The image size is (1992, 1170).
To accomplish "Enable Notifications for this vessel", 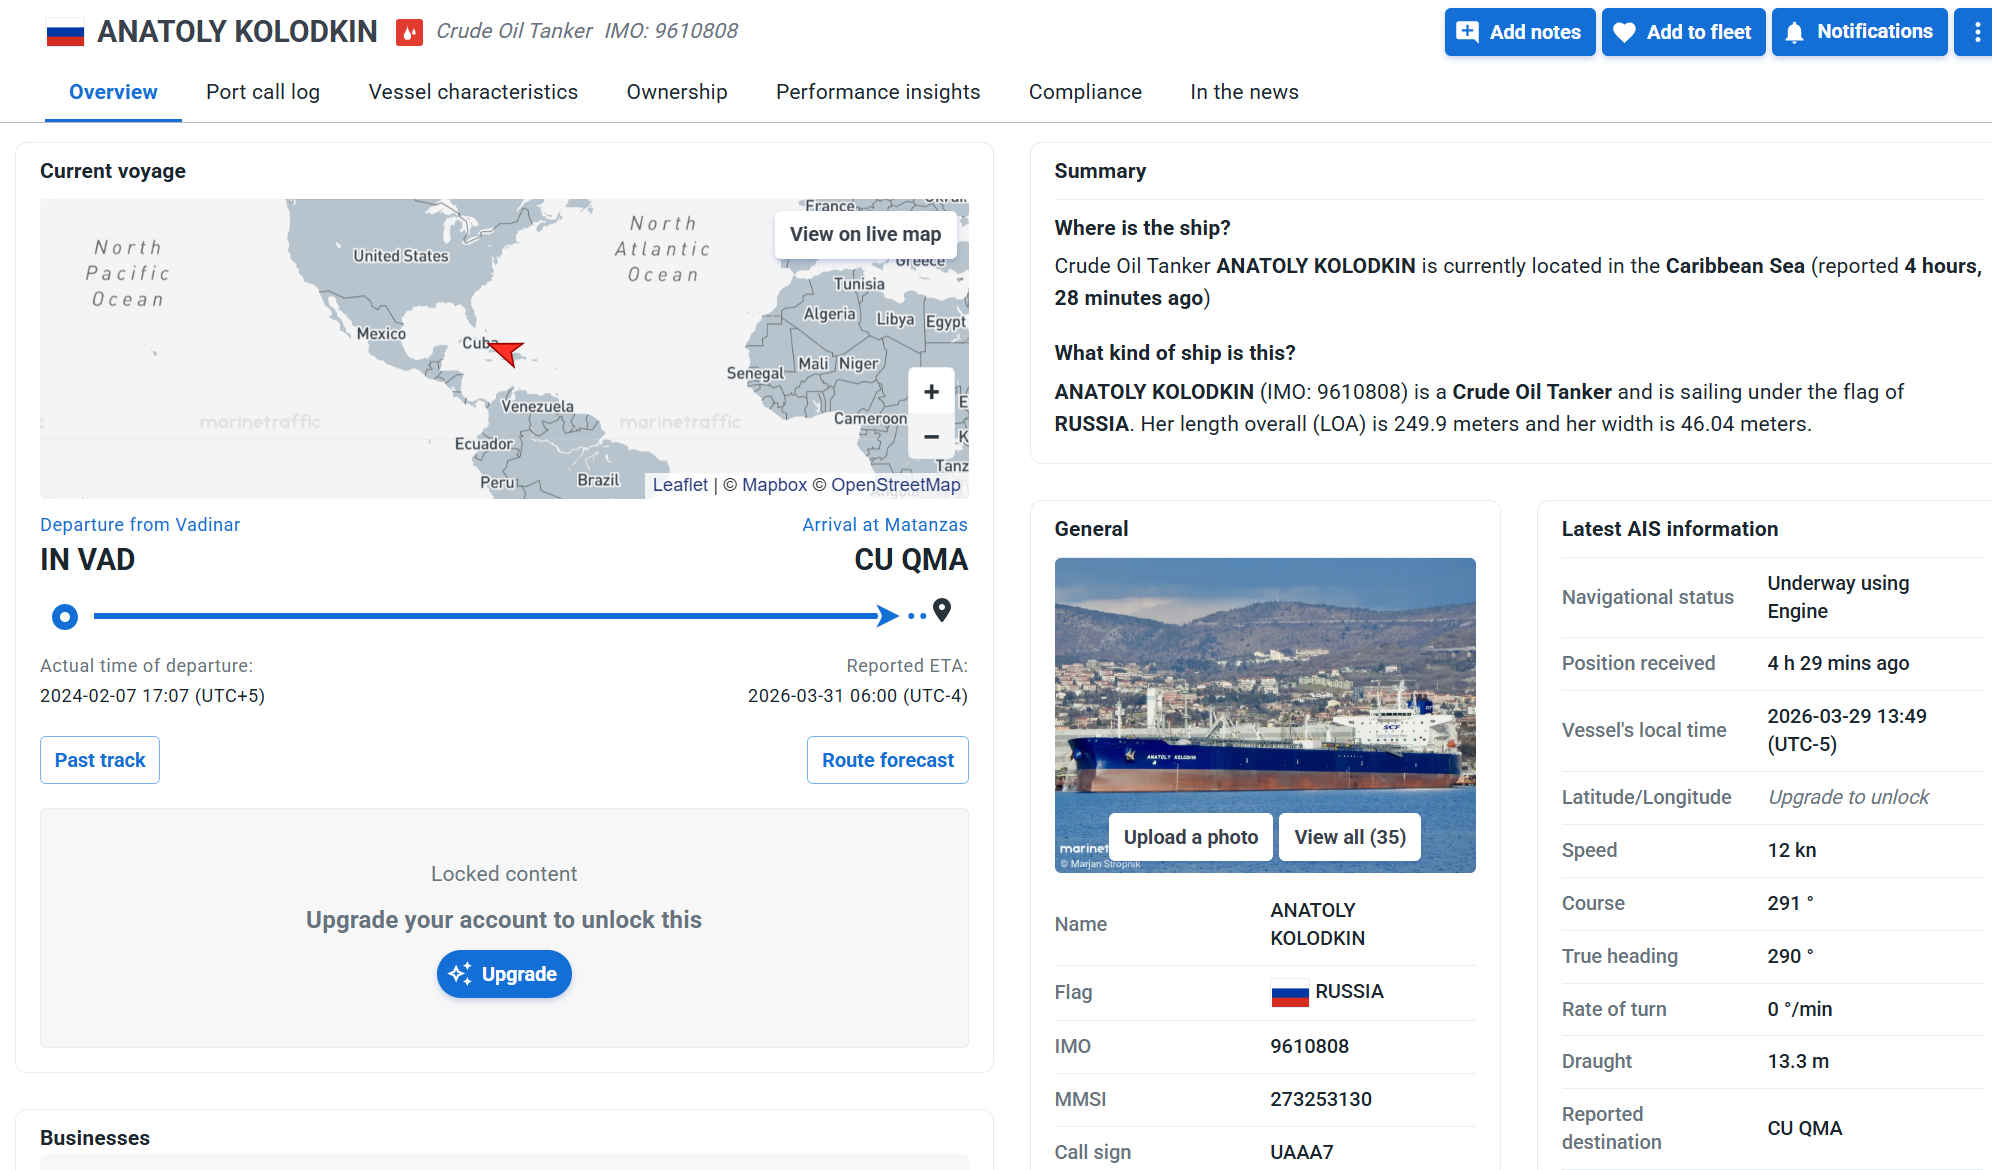I will (1859, 32).
